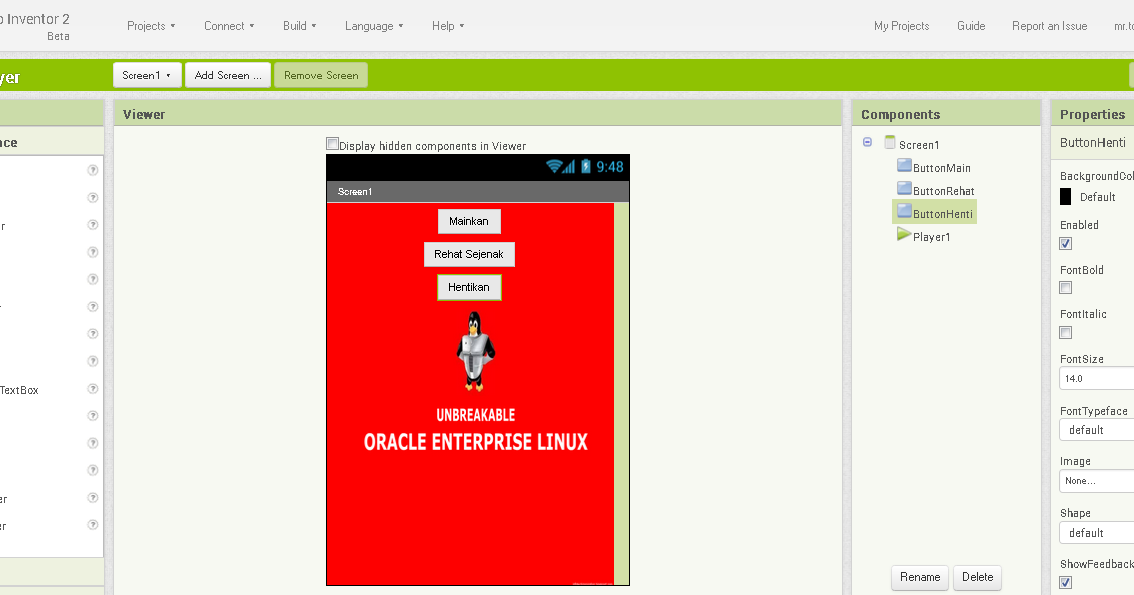Click the Image None... property field
This screenshot has width=1134, height=595.
tap(1097, 481)
